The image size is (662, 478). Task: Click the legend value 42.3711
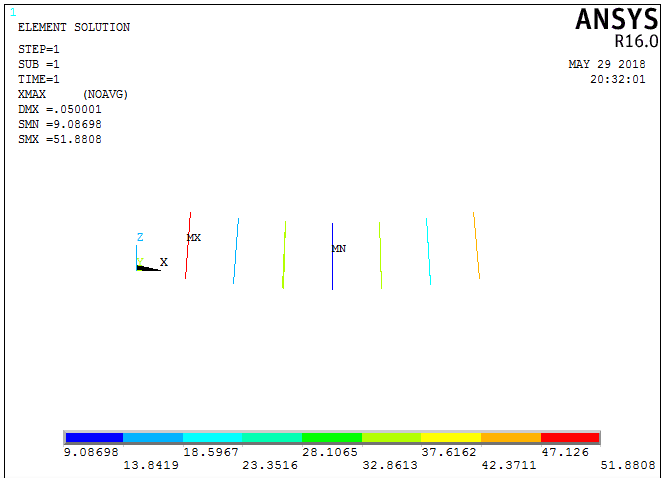tap(509, 465)
